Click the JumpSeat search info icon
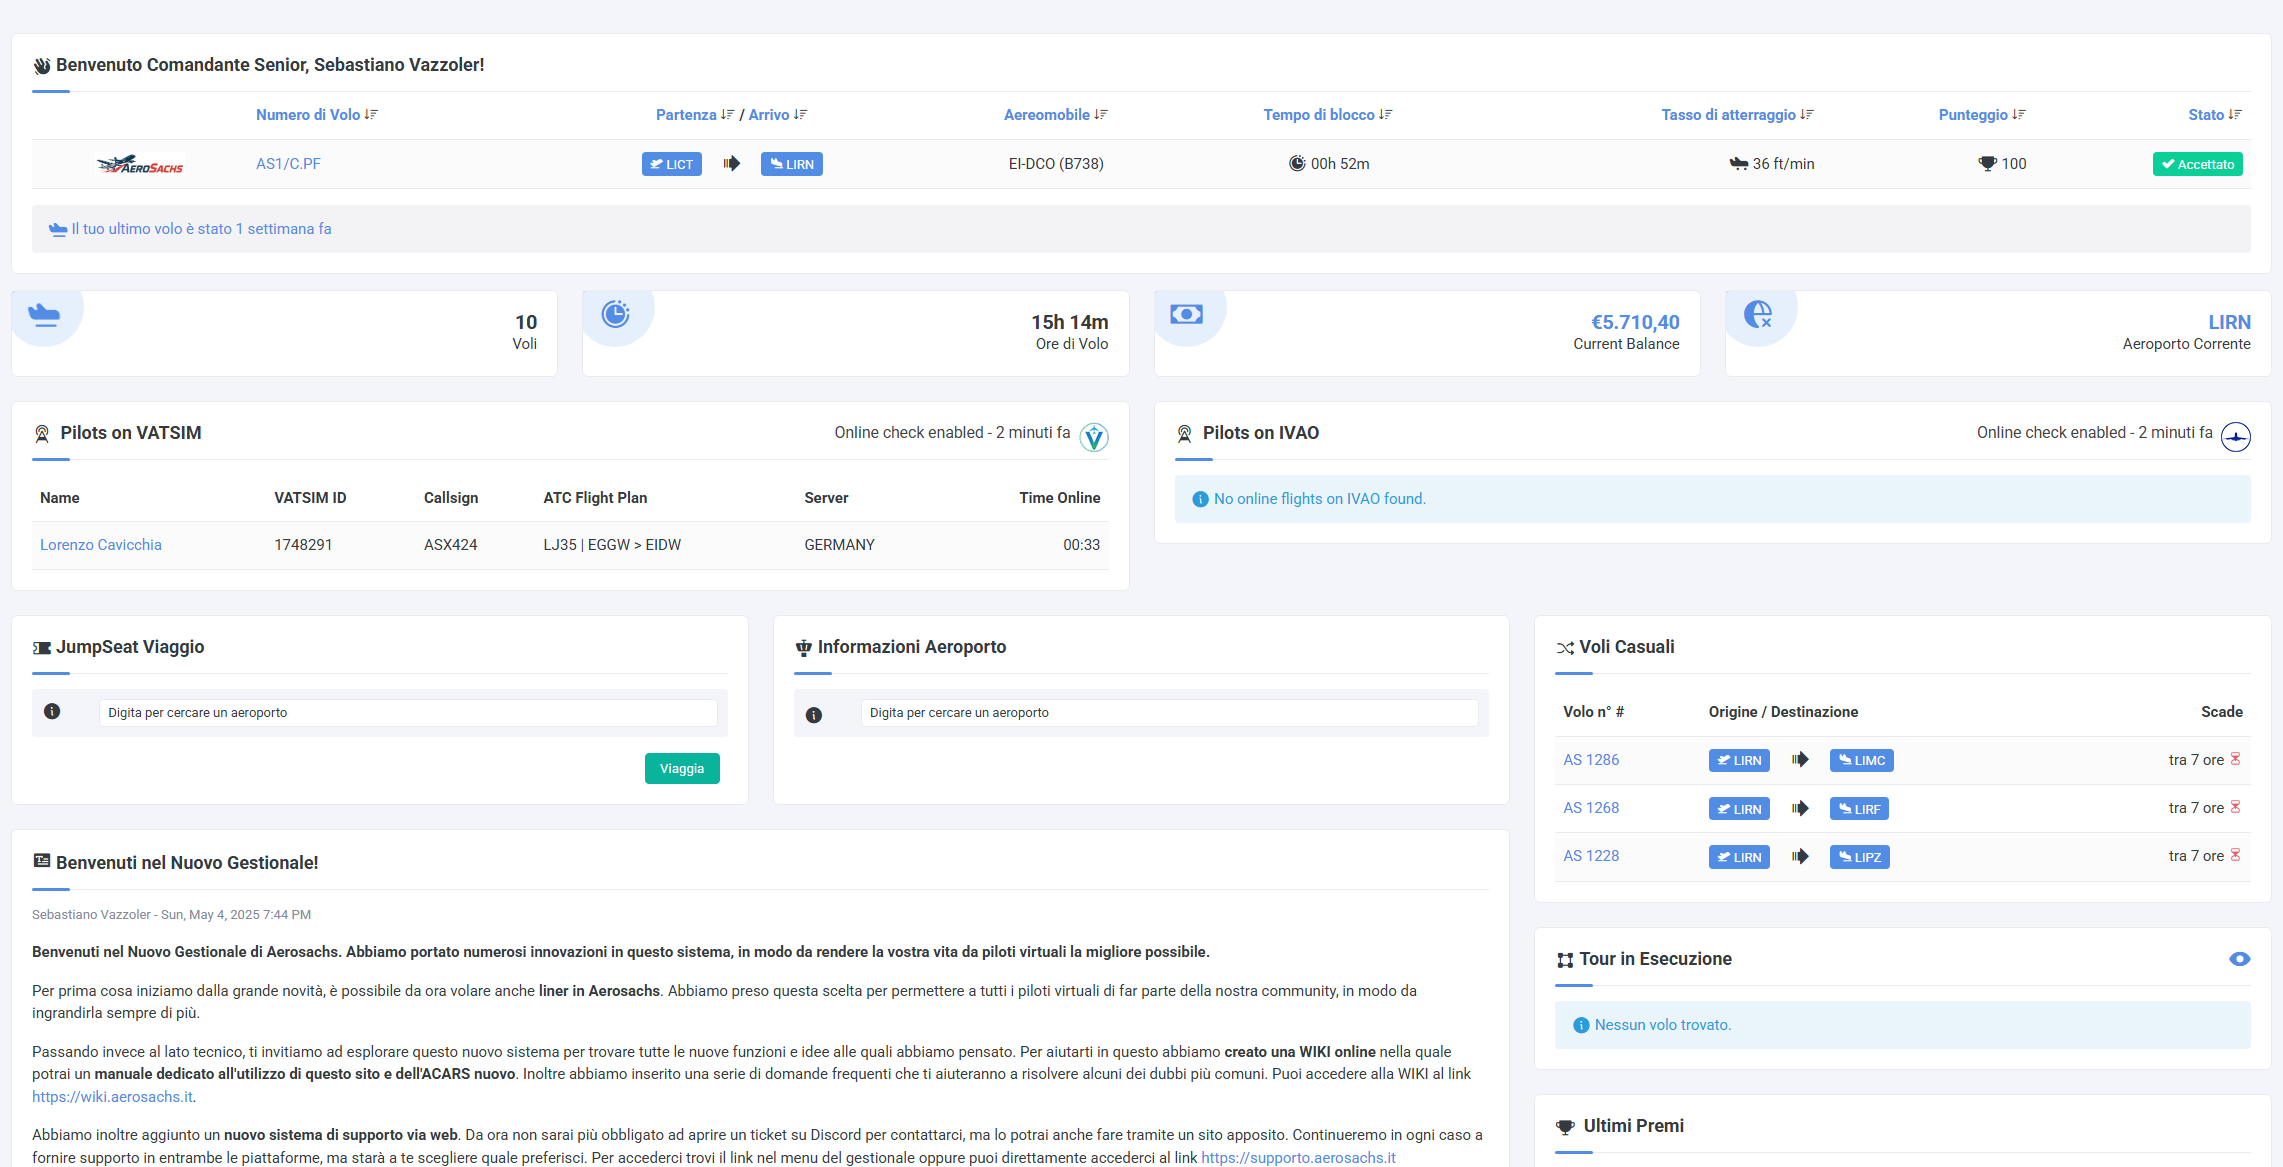2283x1167 pixels. pyautogui.click(x=52, y=712)
